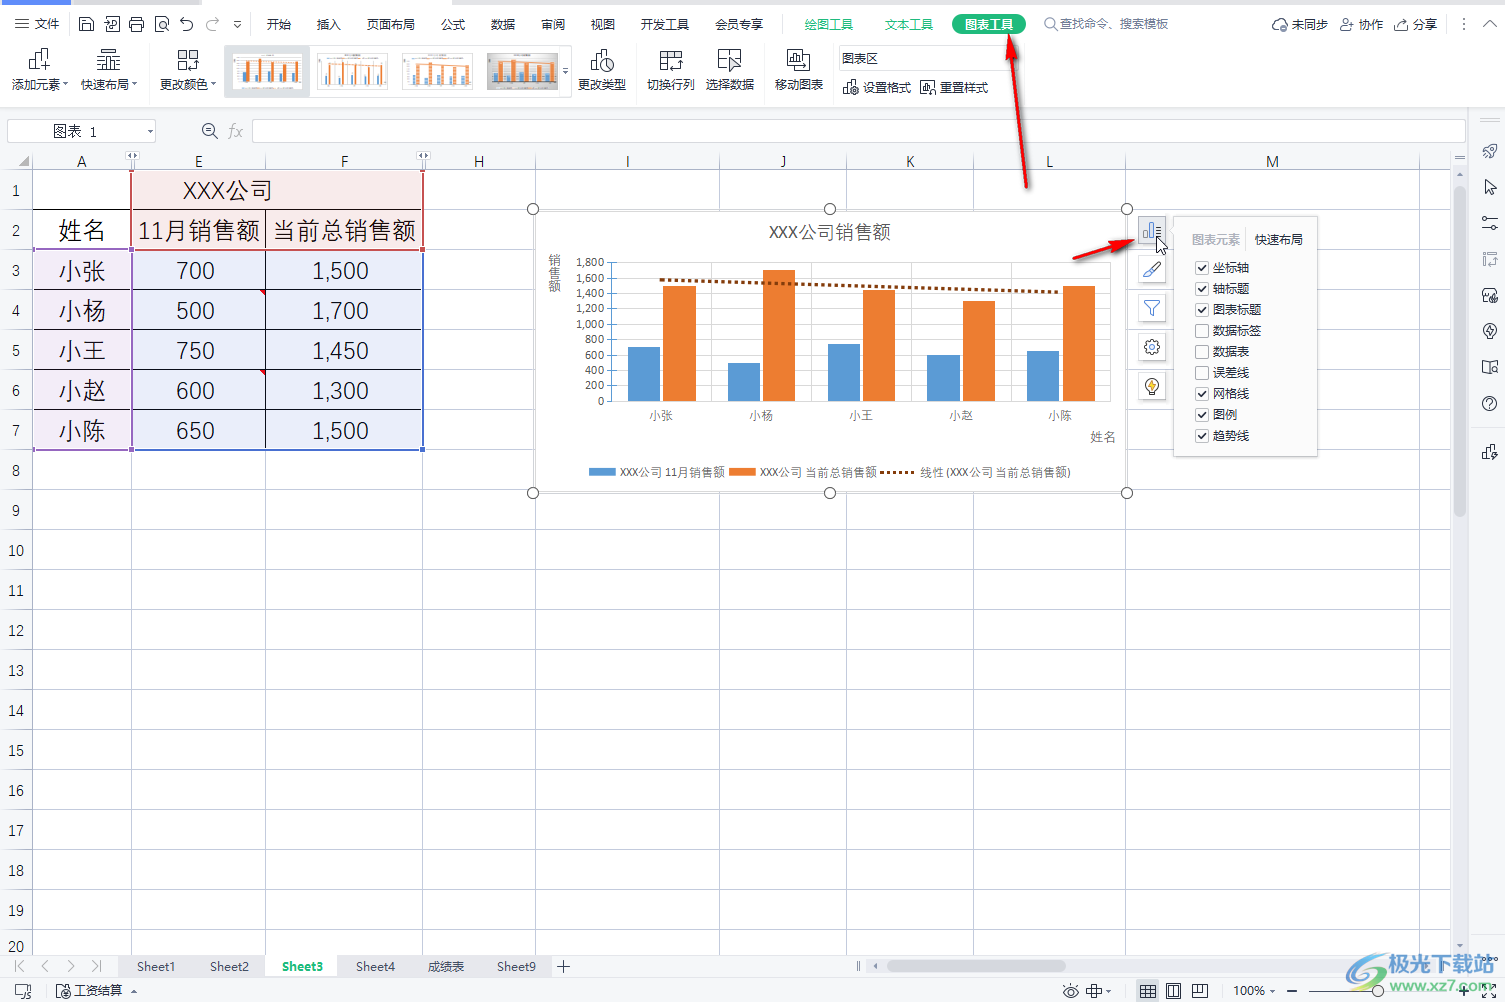The height and width of the screenshot is (1002, 1505).
Task: Select the first chart style thumbnail
Action: tap(267, 71)
